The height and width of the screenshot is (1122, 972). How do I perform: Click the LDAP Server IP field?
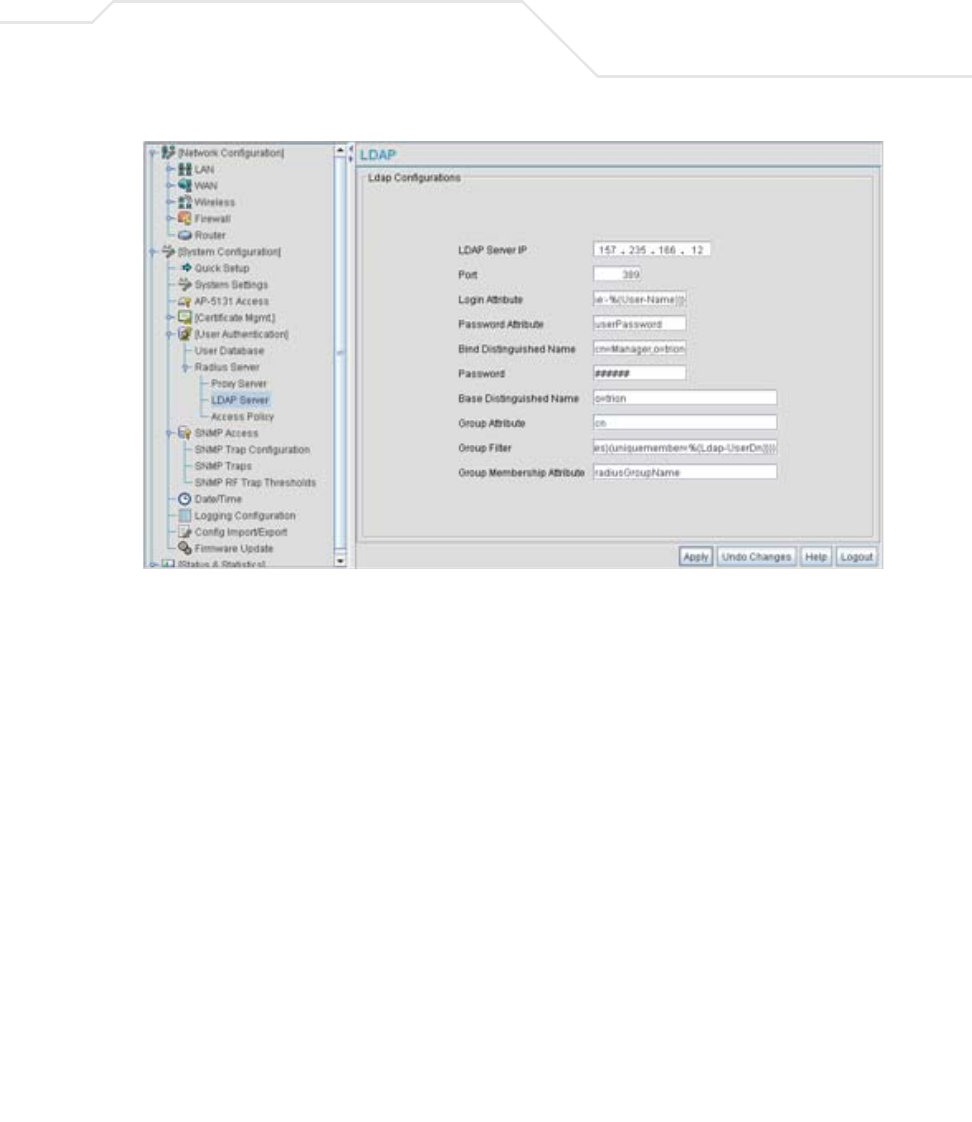point(652,250)
